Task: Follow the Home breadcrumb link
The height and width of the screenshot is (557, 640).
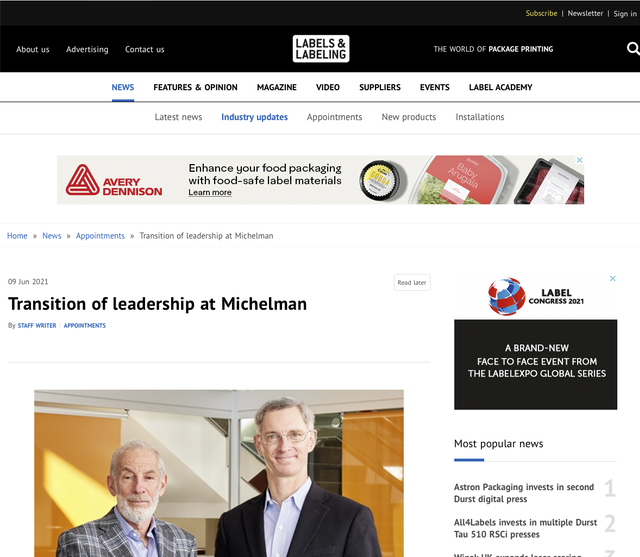Action: pos(17,236)
